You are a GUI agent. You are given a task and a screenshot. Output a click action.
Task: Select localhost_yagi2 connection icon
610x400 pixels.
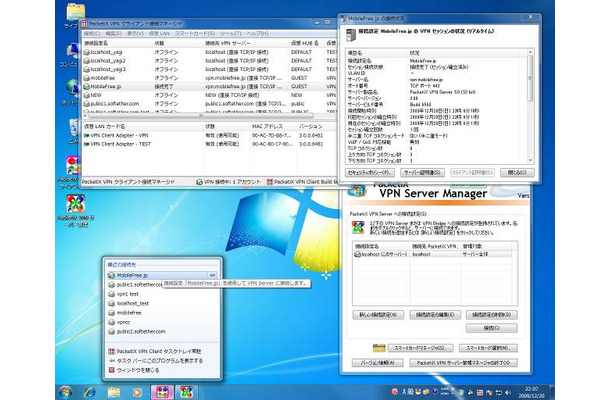point(86,61)
